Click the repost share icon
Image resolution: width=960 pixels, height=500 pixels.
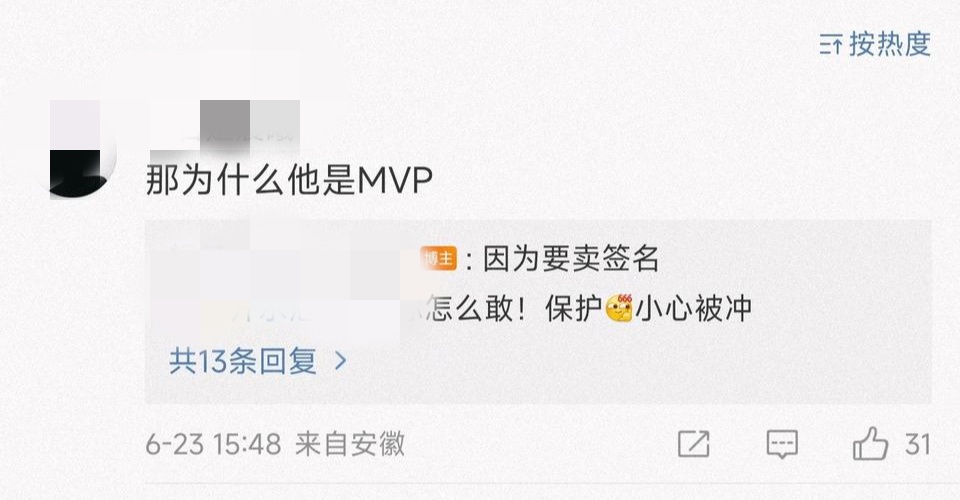pos(694,444)
